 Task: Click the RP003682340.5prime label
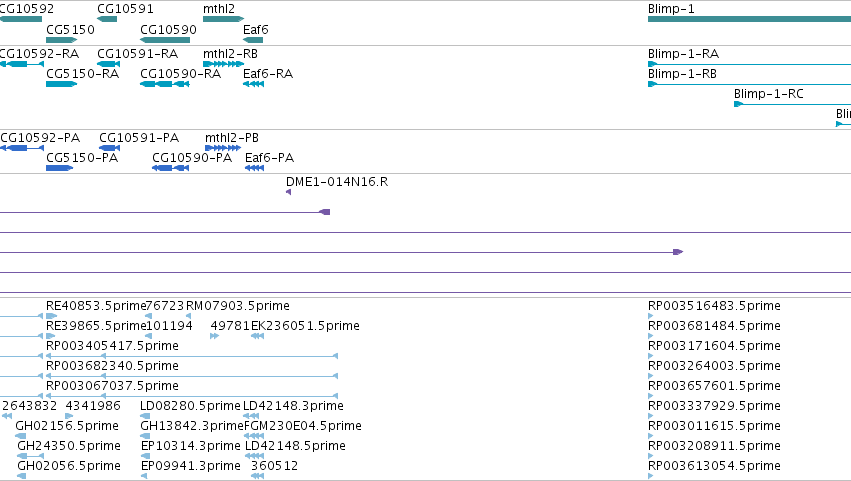(x=112, y=366)
